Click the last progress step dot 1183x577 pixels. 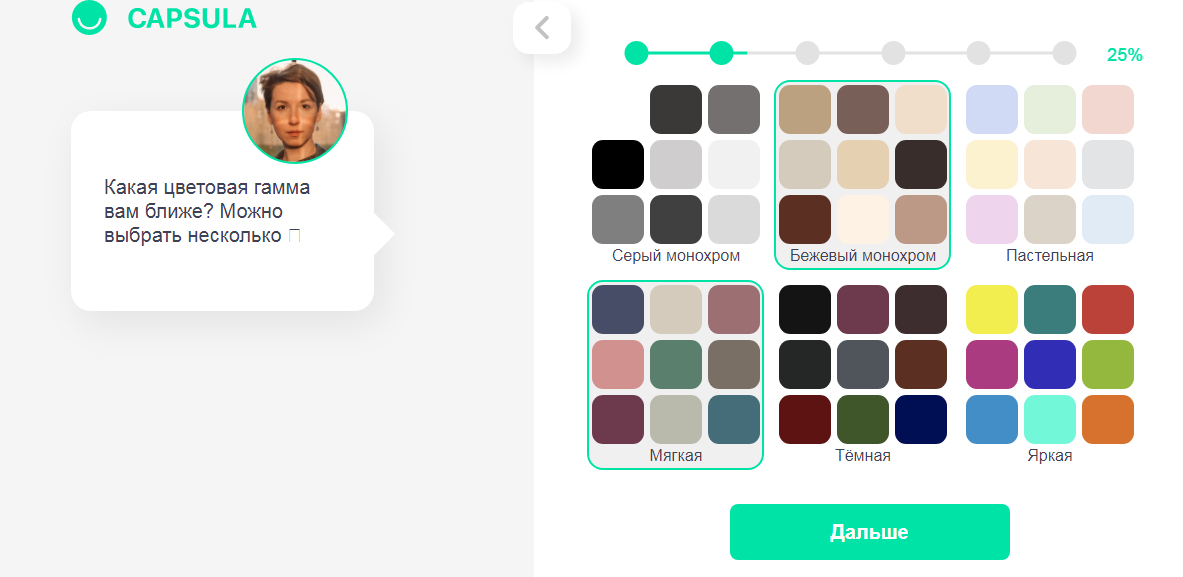(1065, 53)
